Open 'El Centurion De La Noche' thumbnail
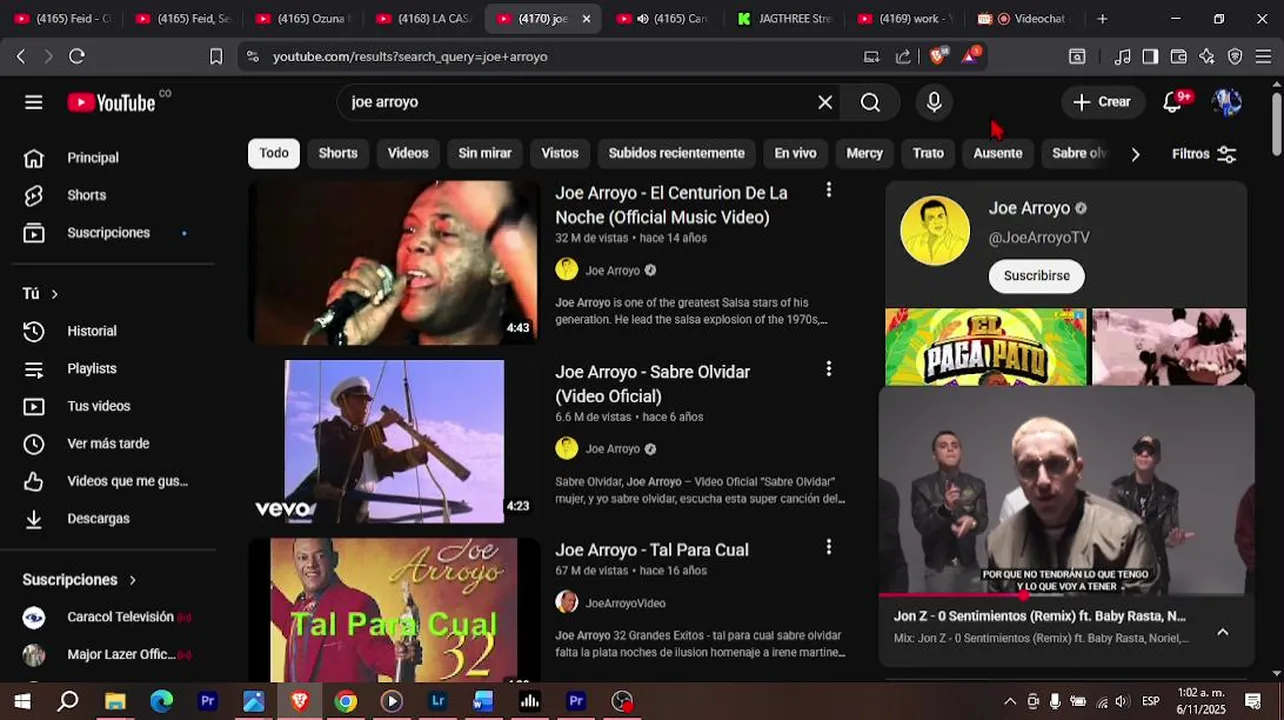The image size is (1284, 720). [x=394, y=263]
